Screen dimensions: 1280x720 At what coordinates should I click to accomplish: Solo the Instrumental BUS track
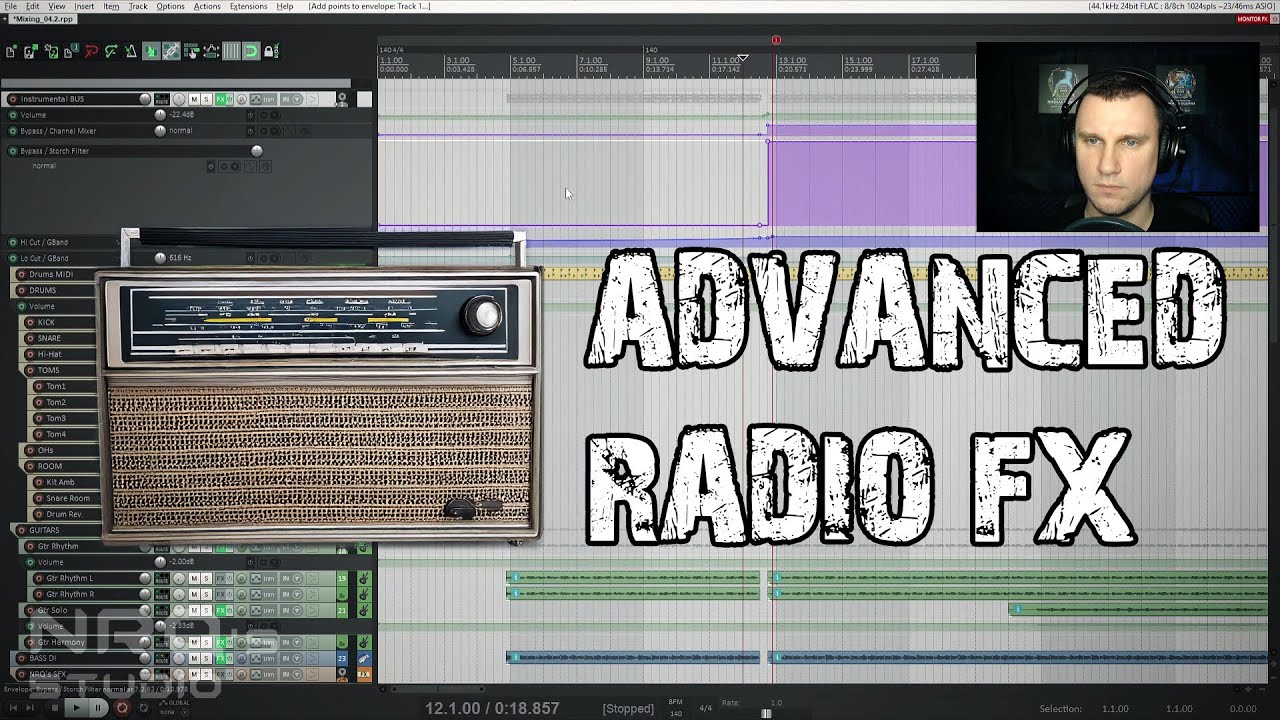206,99
